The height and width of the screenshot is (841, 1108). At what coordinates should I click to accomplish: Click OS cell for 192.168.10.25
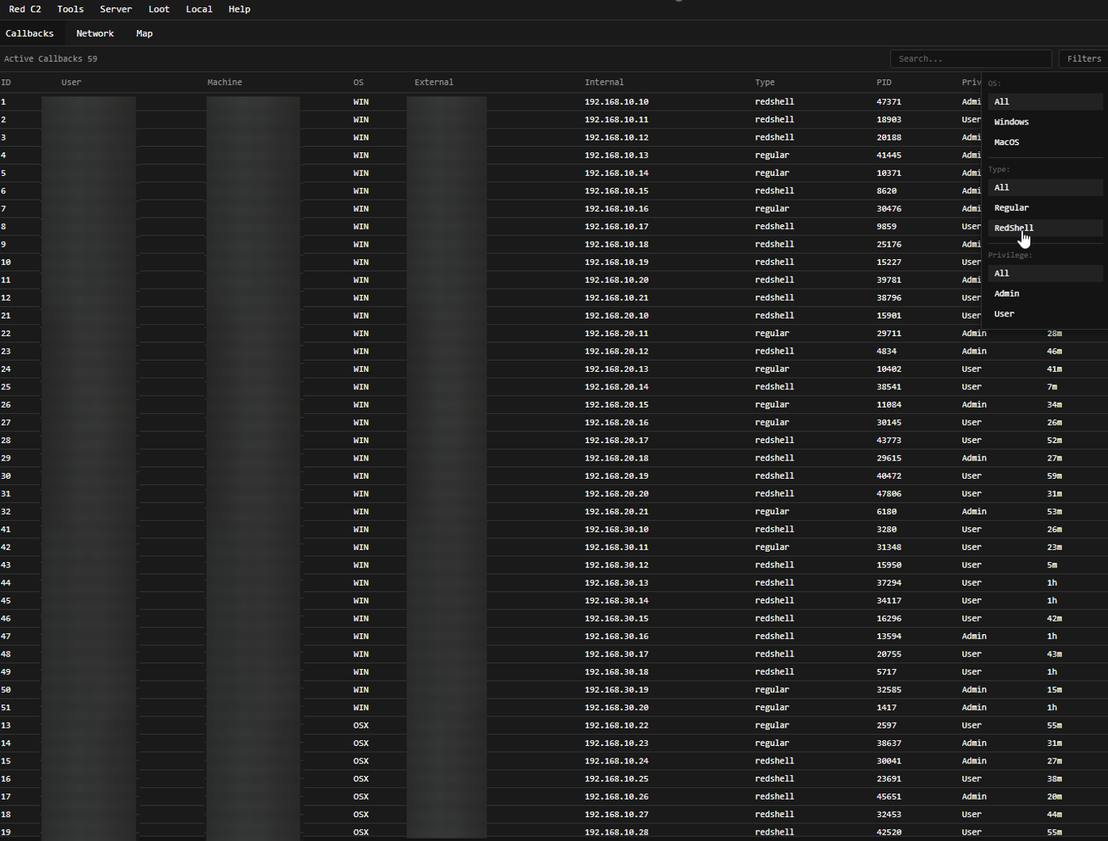(361, 779)
